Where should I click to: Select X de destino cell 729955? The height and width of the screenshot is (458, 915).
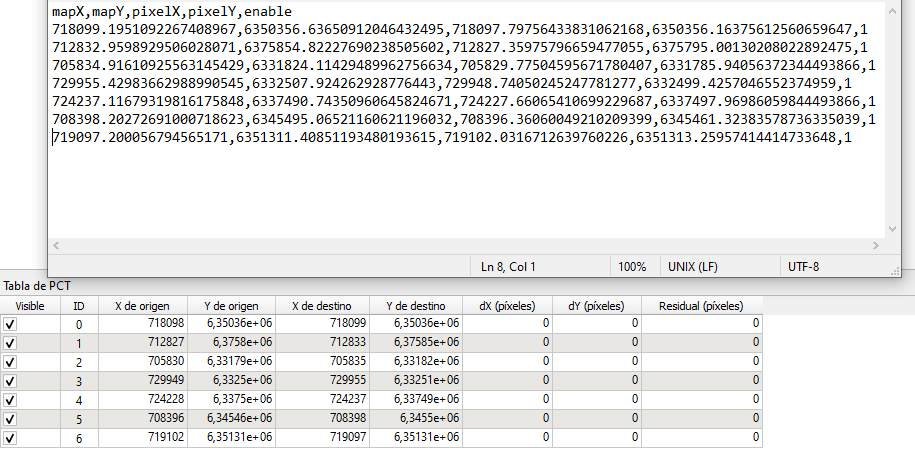(x=322, y=381)
